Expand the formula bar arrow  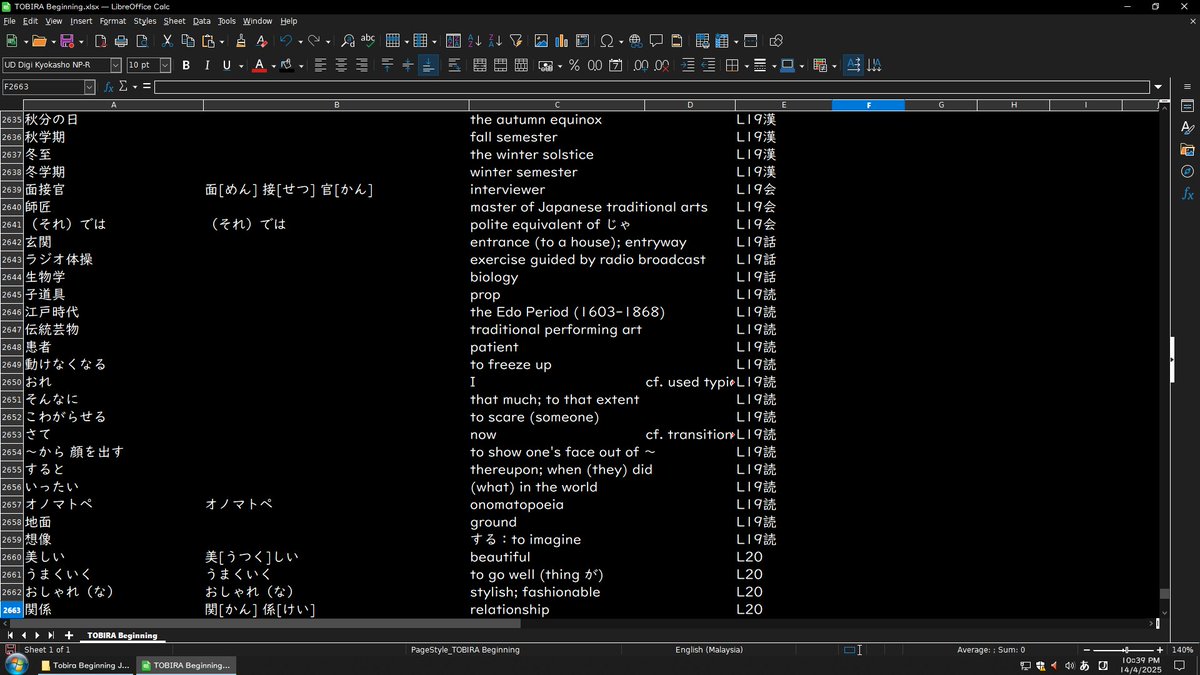[x=1158, y=87]
